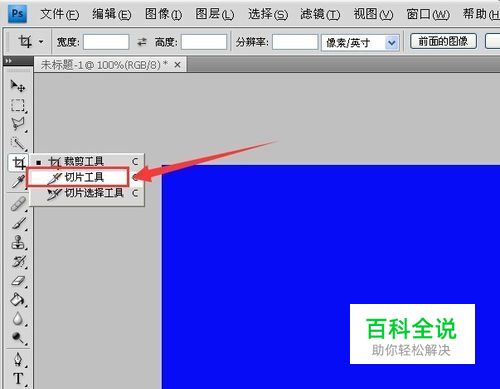The height and width of the screenshot is (389, 500).
Task: Open the 视图 menu
Action: pos(373,14)
